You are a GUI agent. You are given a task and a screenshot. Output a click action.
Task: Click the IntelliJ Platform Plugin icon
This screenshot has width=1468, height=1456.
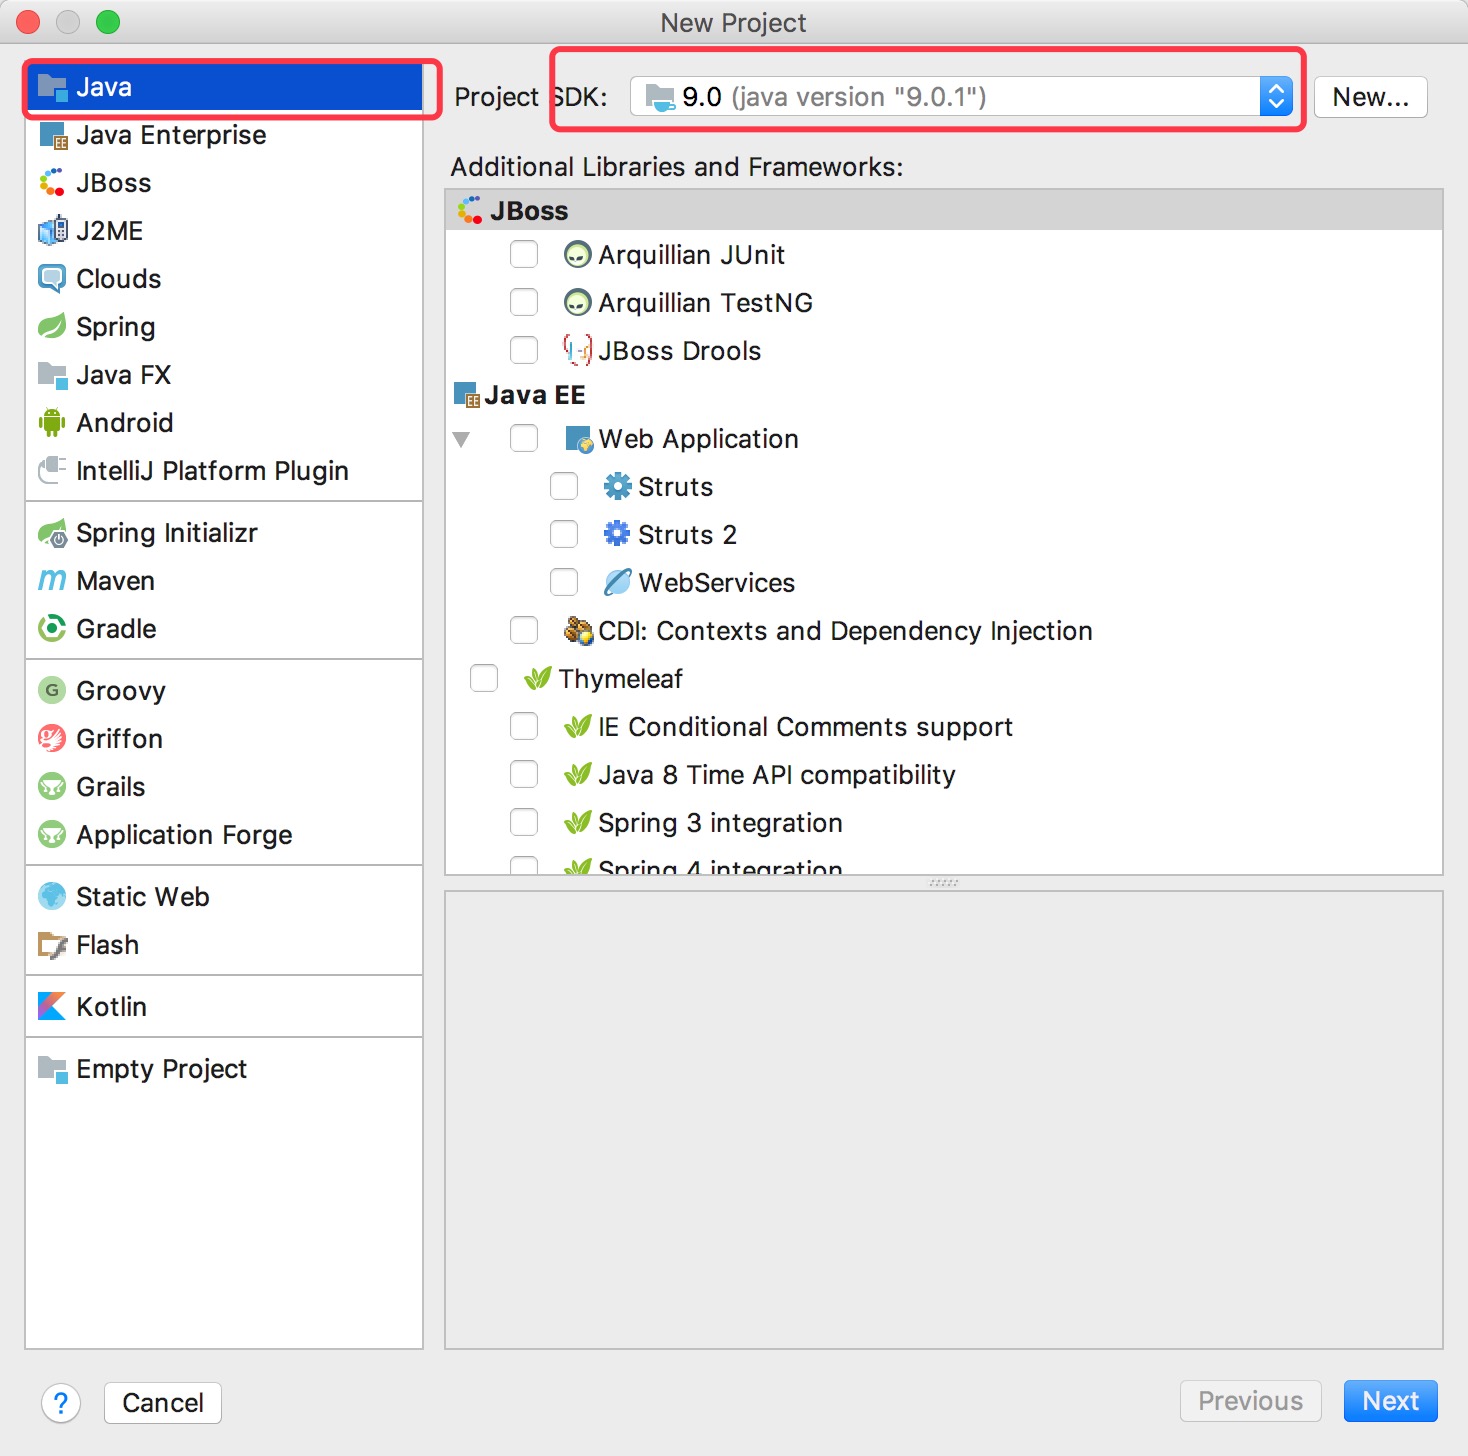coord(52,471)
